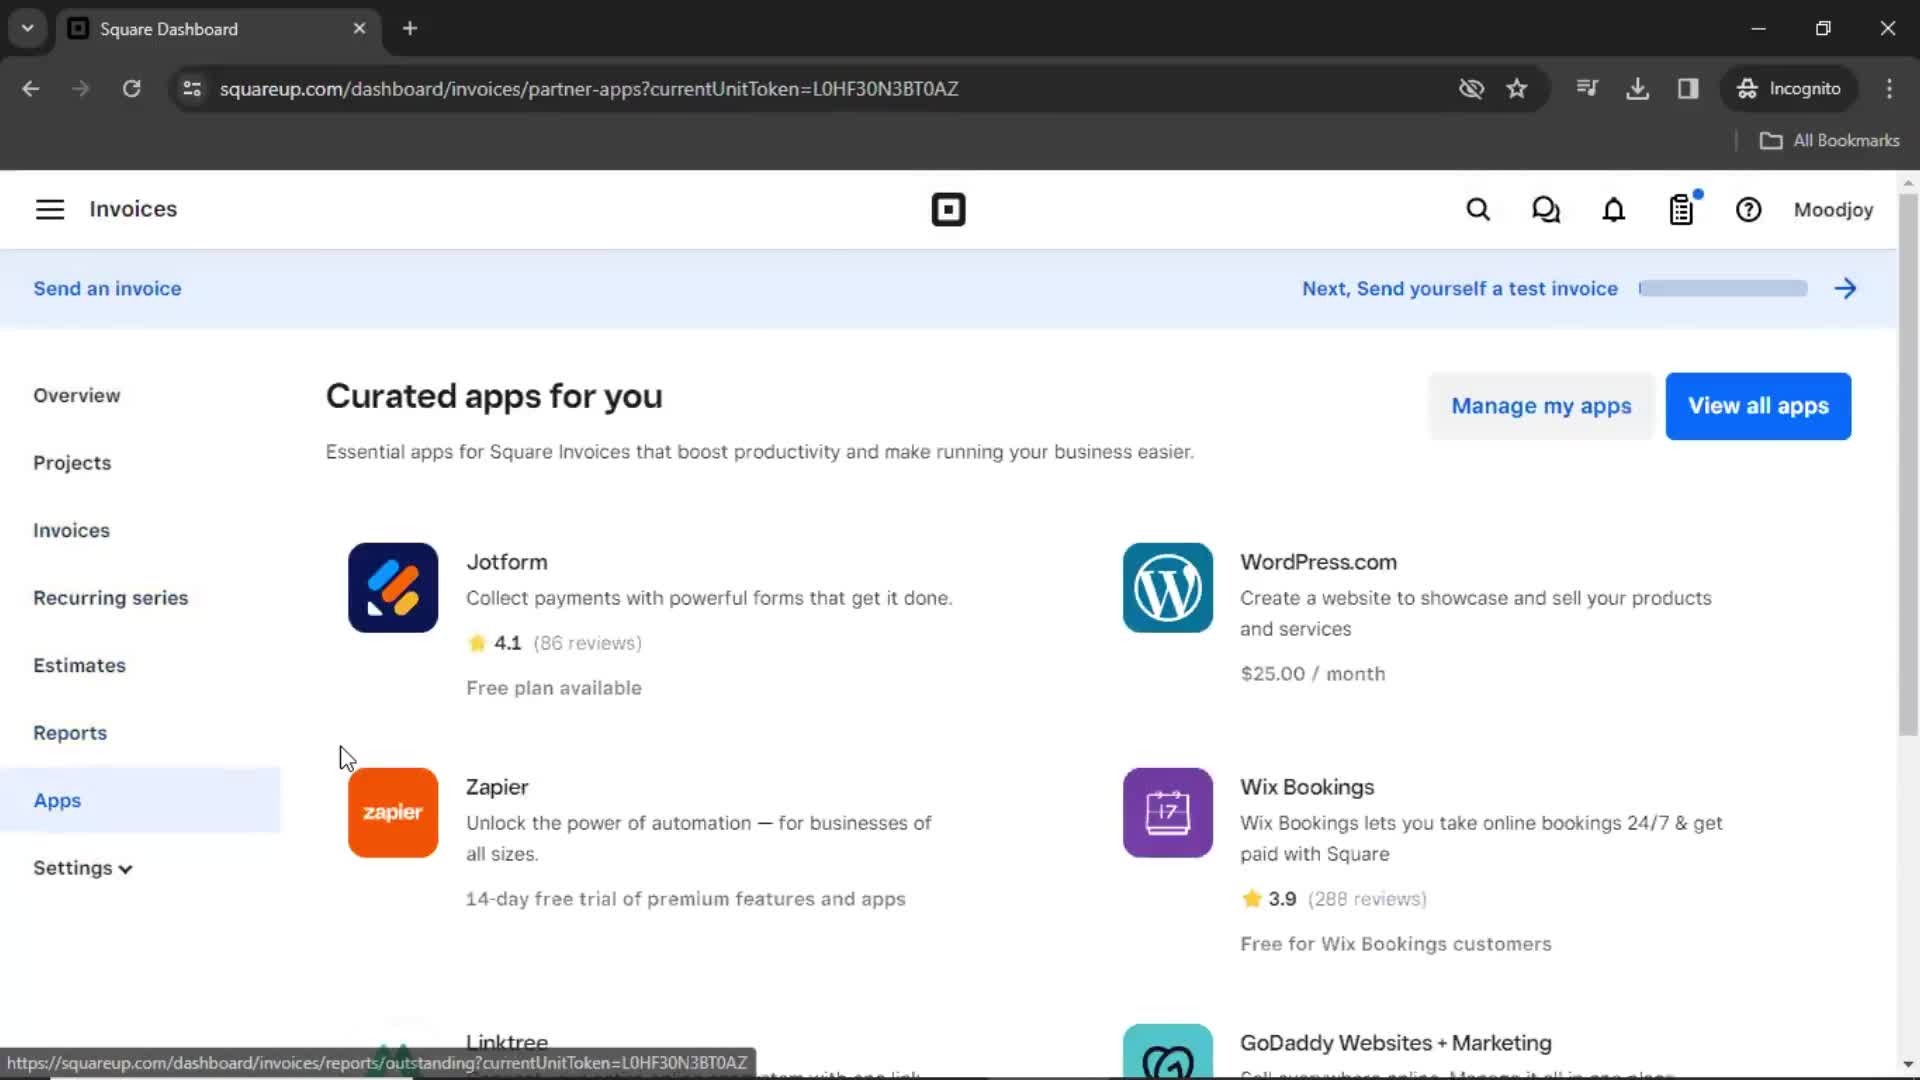Click the Manage my apps button

1541,406
